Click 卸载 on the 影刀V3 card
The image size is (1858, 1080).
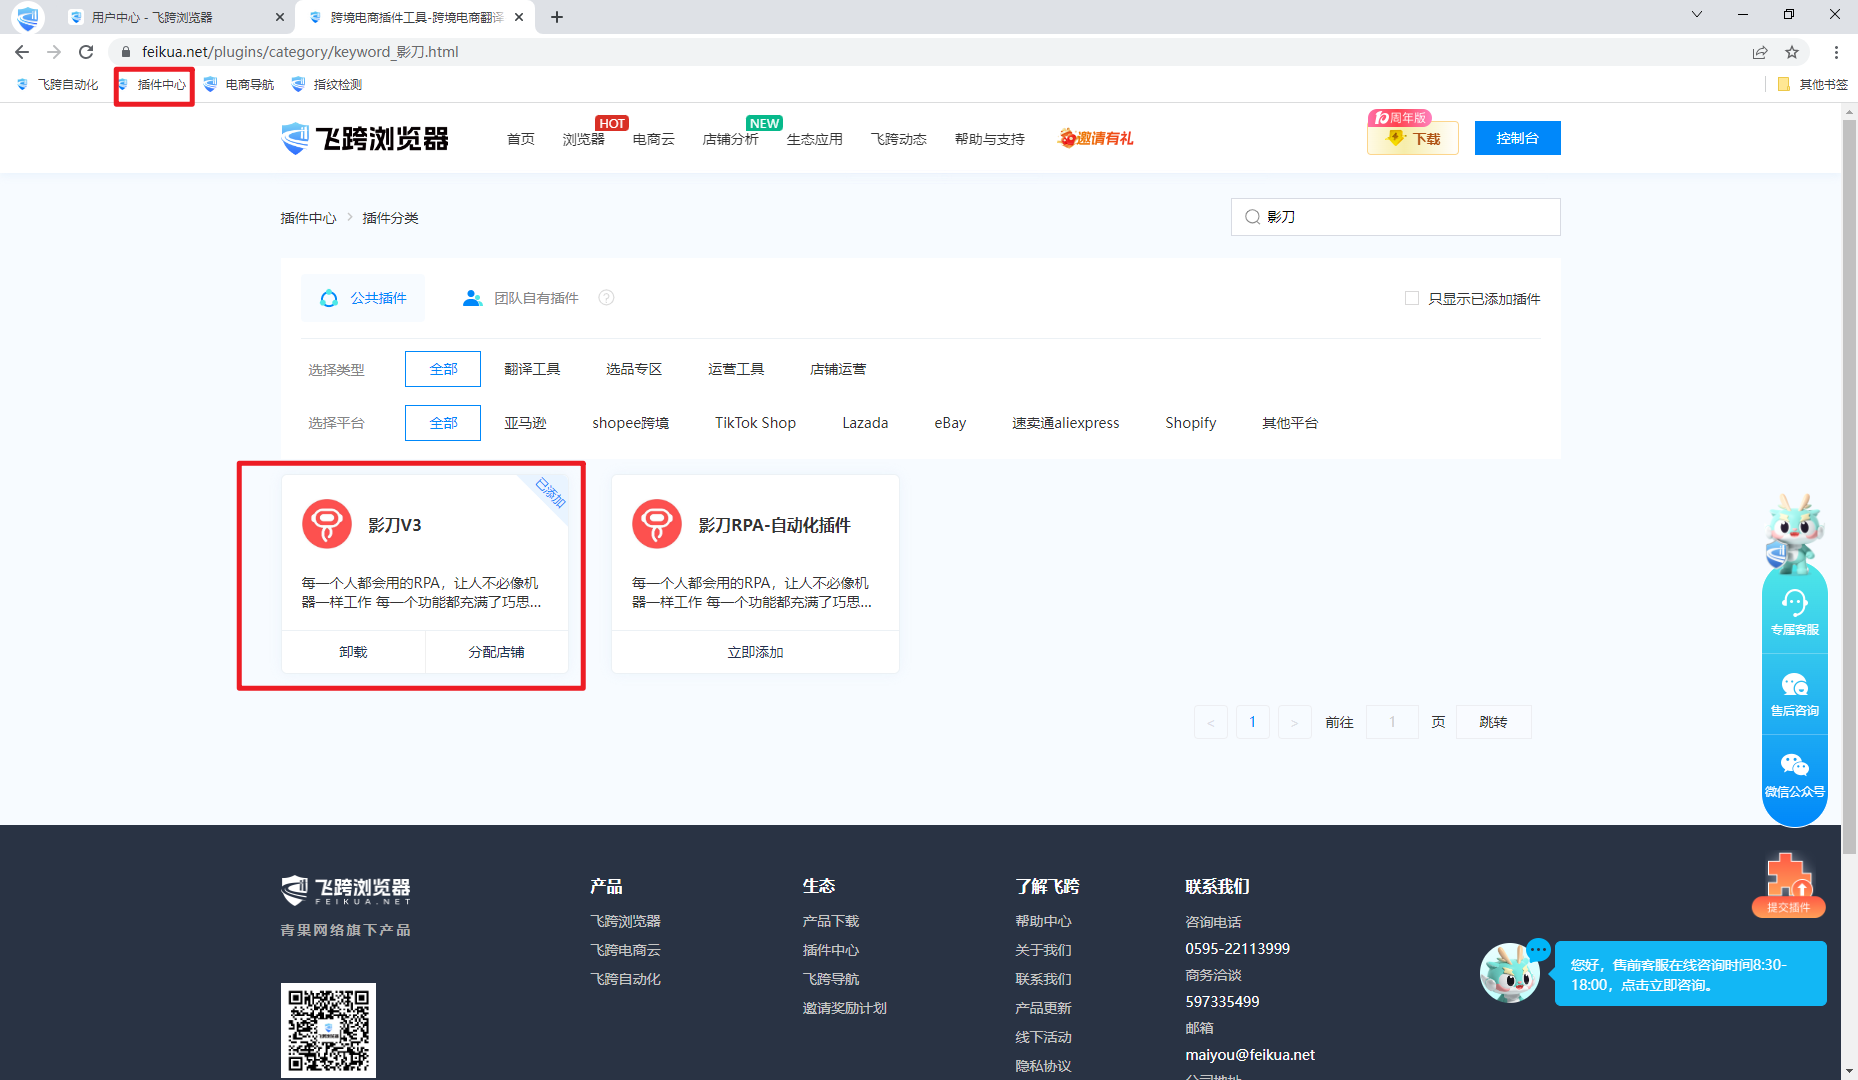point(353,652)
